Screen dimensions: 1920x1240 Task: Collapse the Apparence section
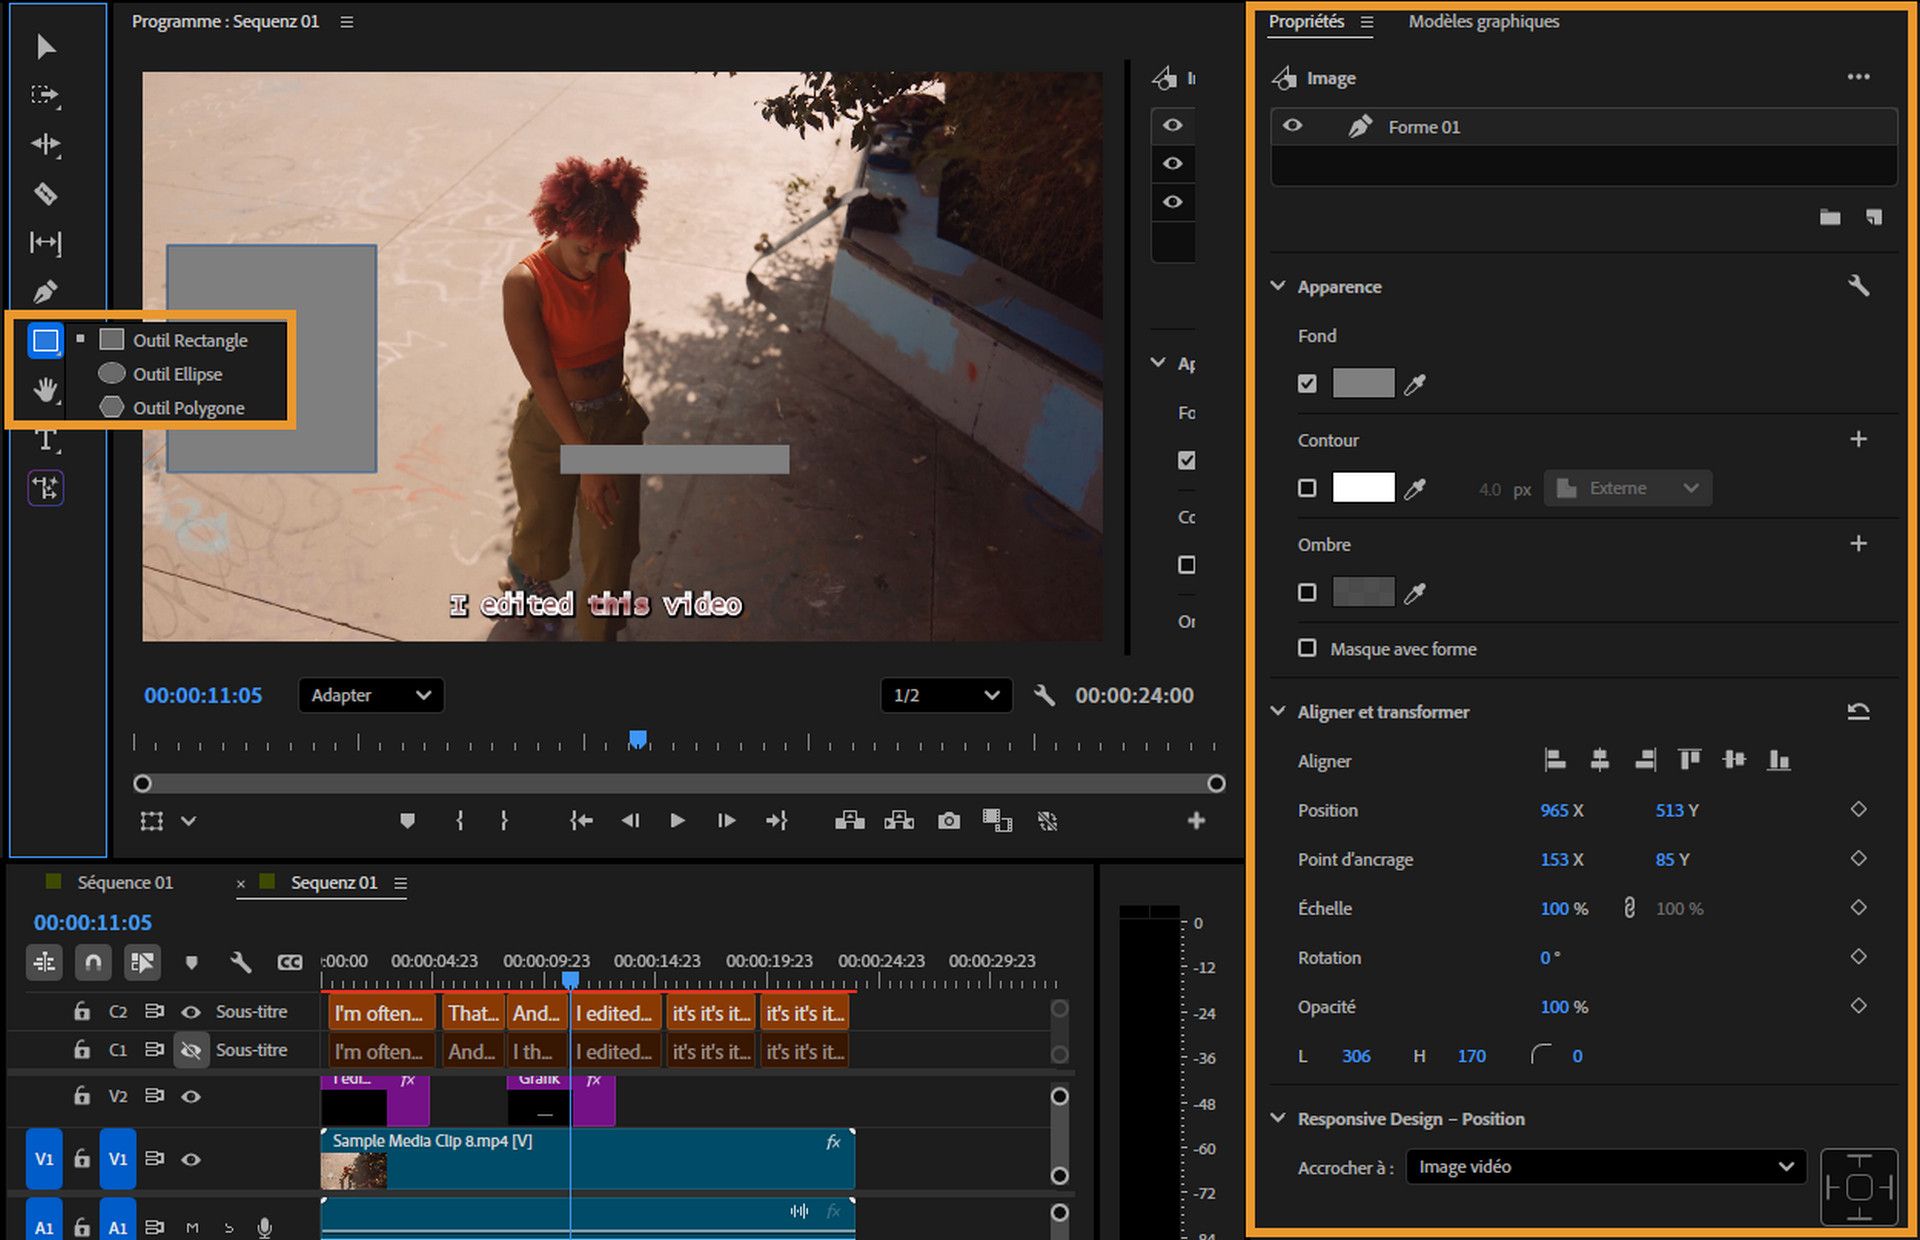point(1278,286)
